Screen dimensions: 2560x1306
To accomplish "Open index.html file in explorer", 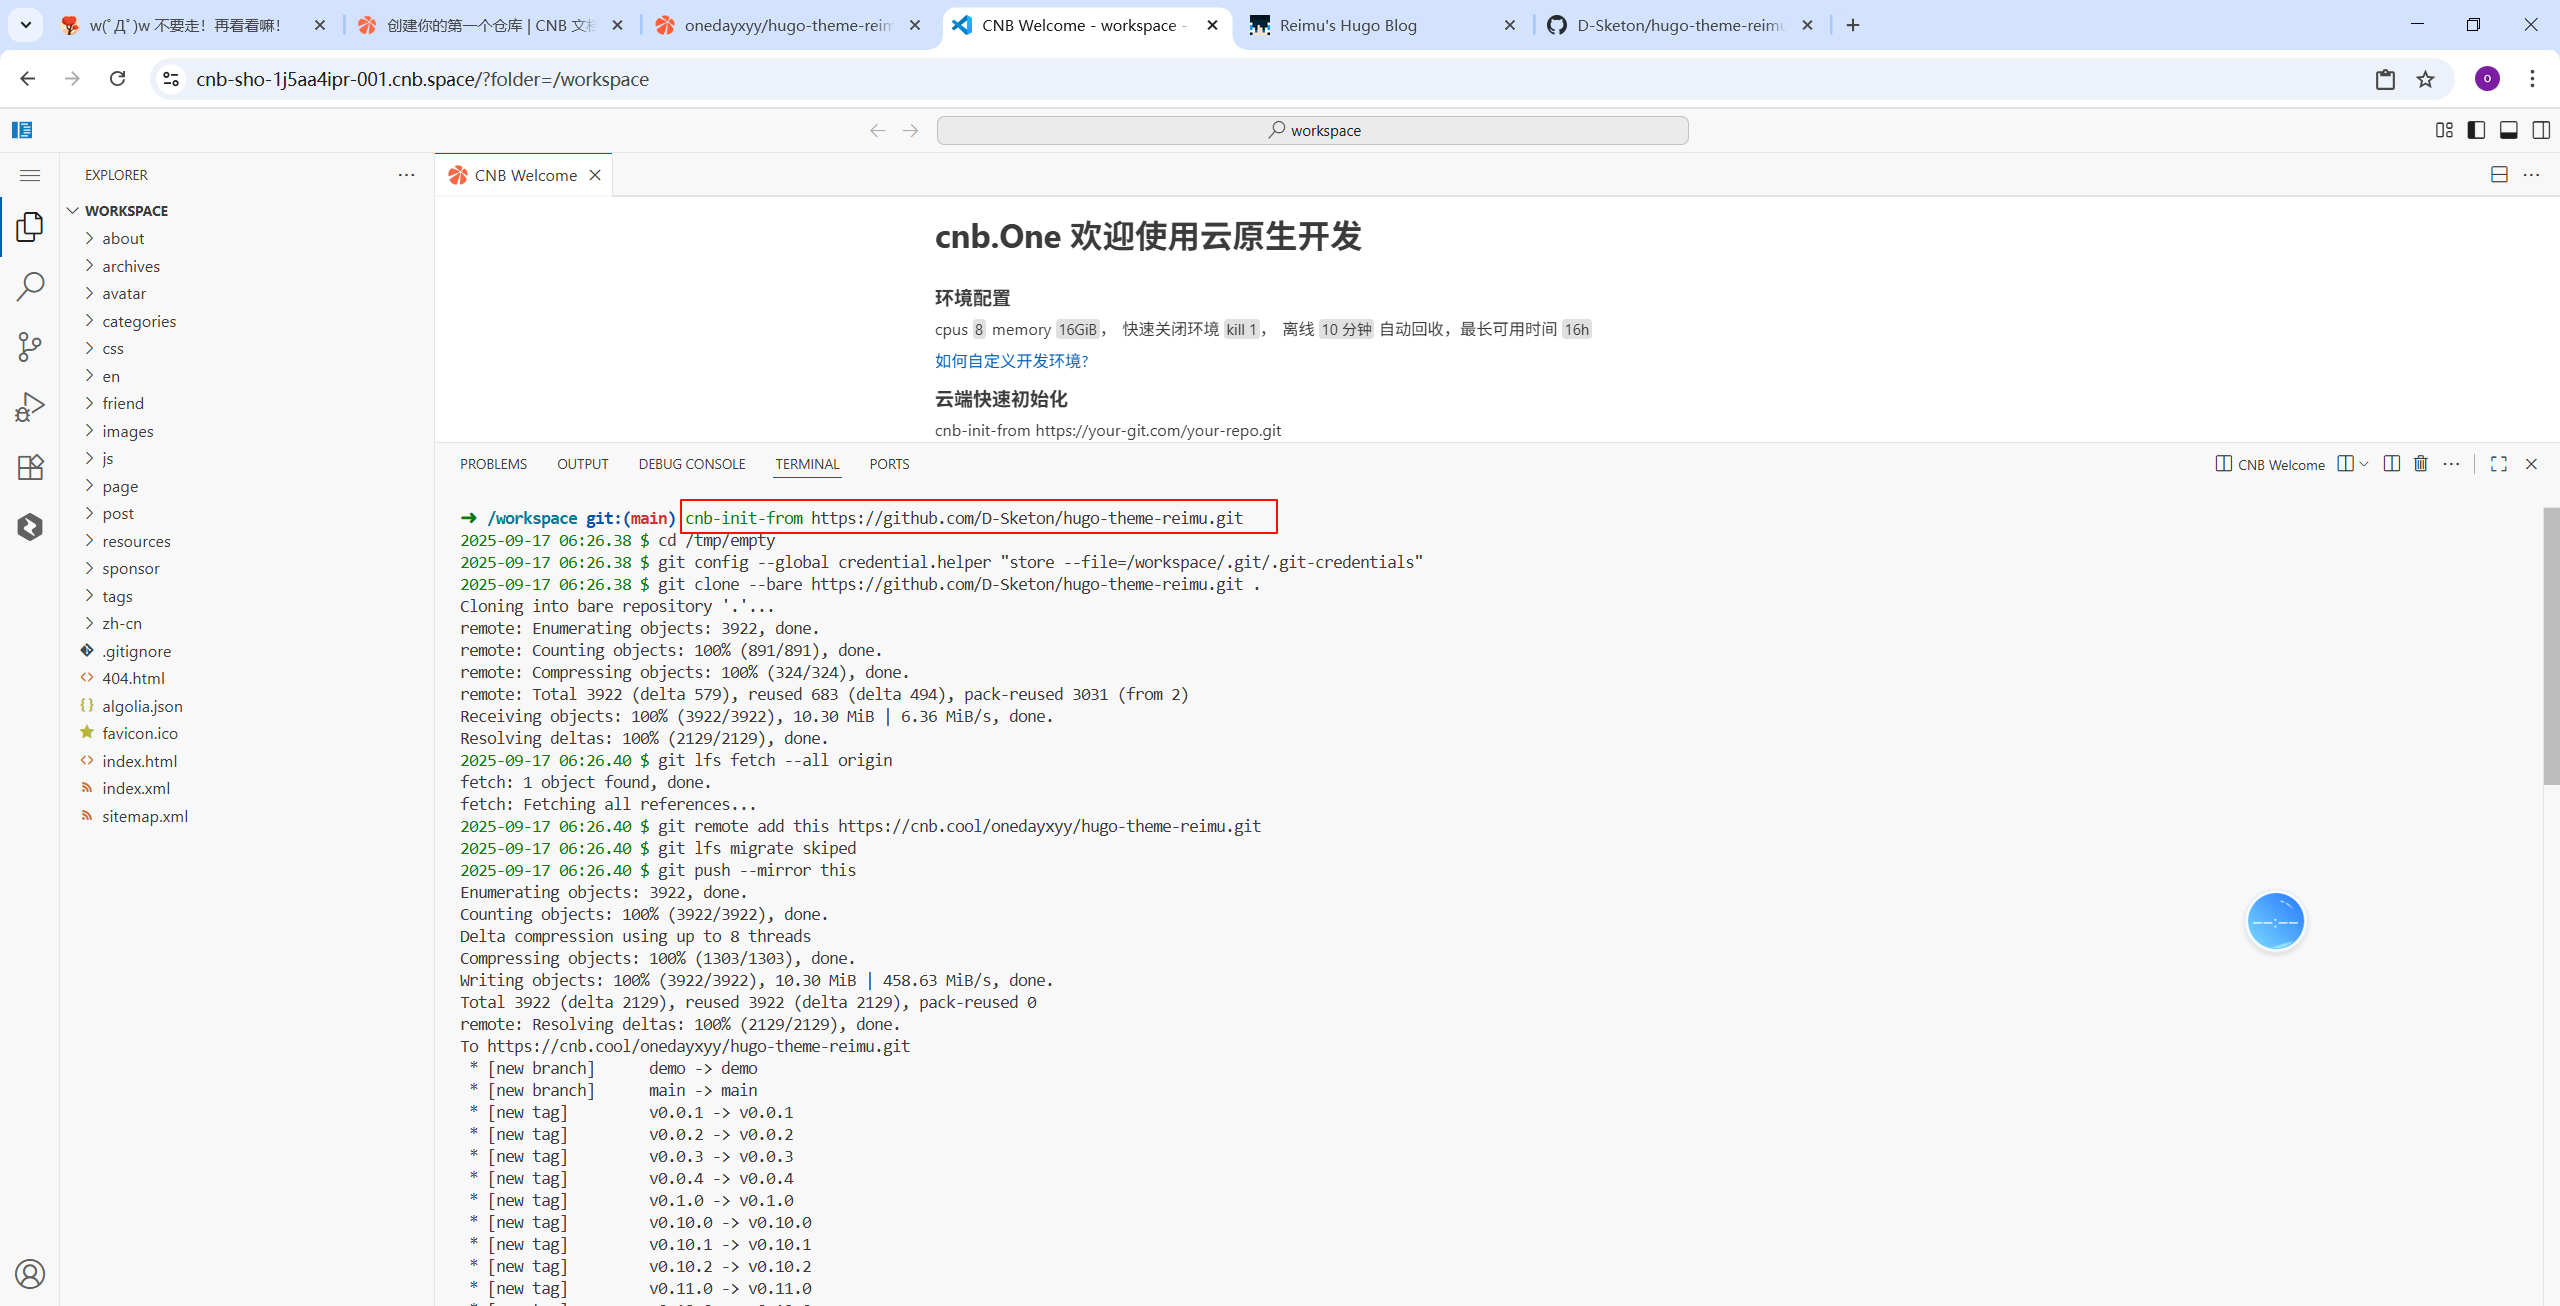I will [139, 761].
